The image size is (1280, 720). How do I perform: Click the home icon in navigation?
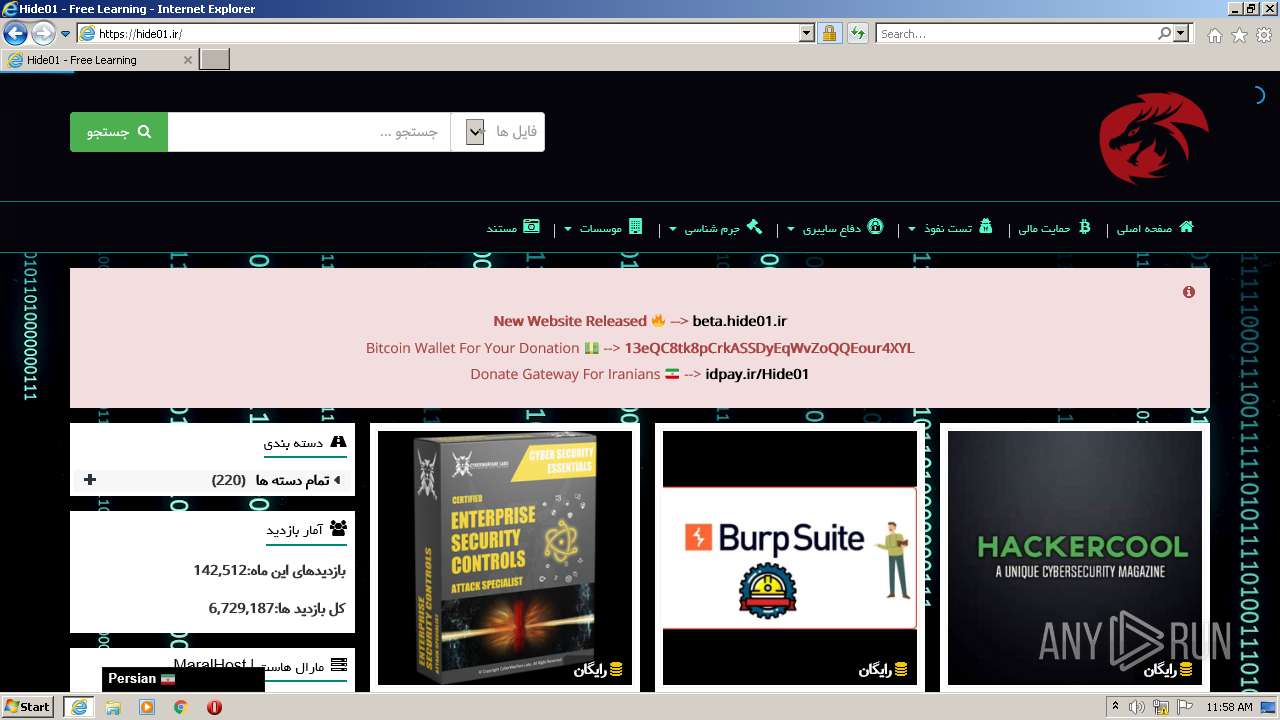coord(1186,227)
